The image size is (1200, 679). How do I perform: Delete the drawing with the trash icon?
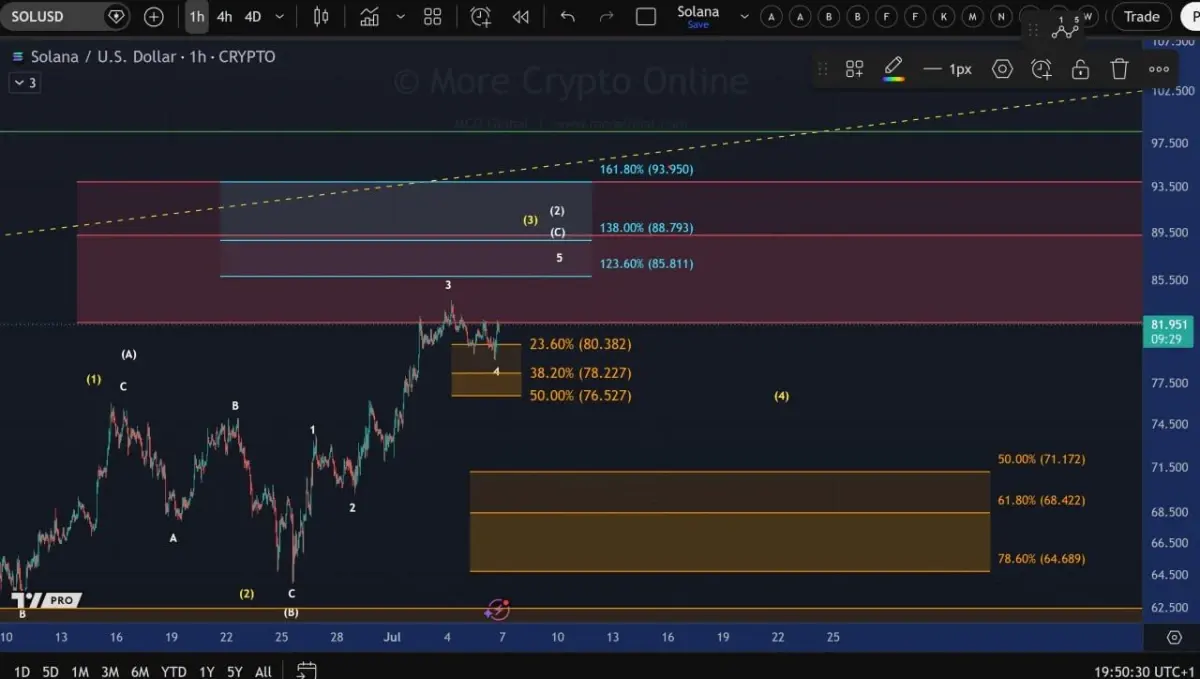coord(1119,69)
